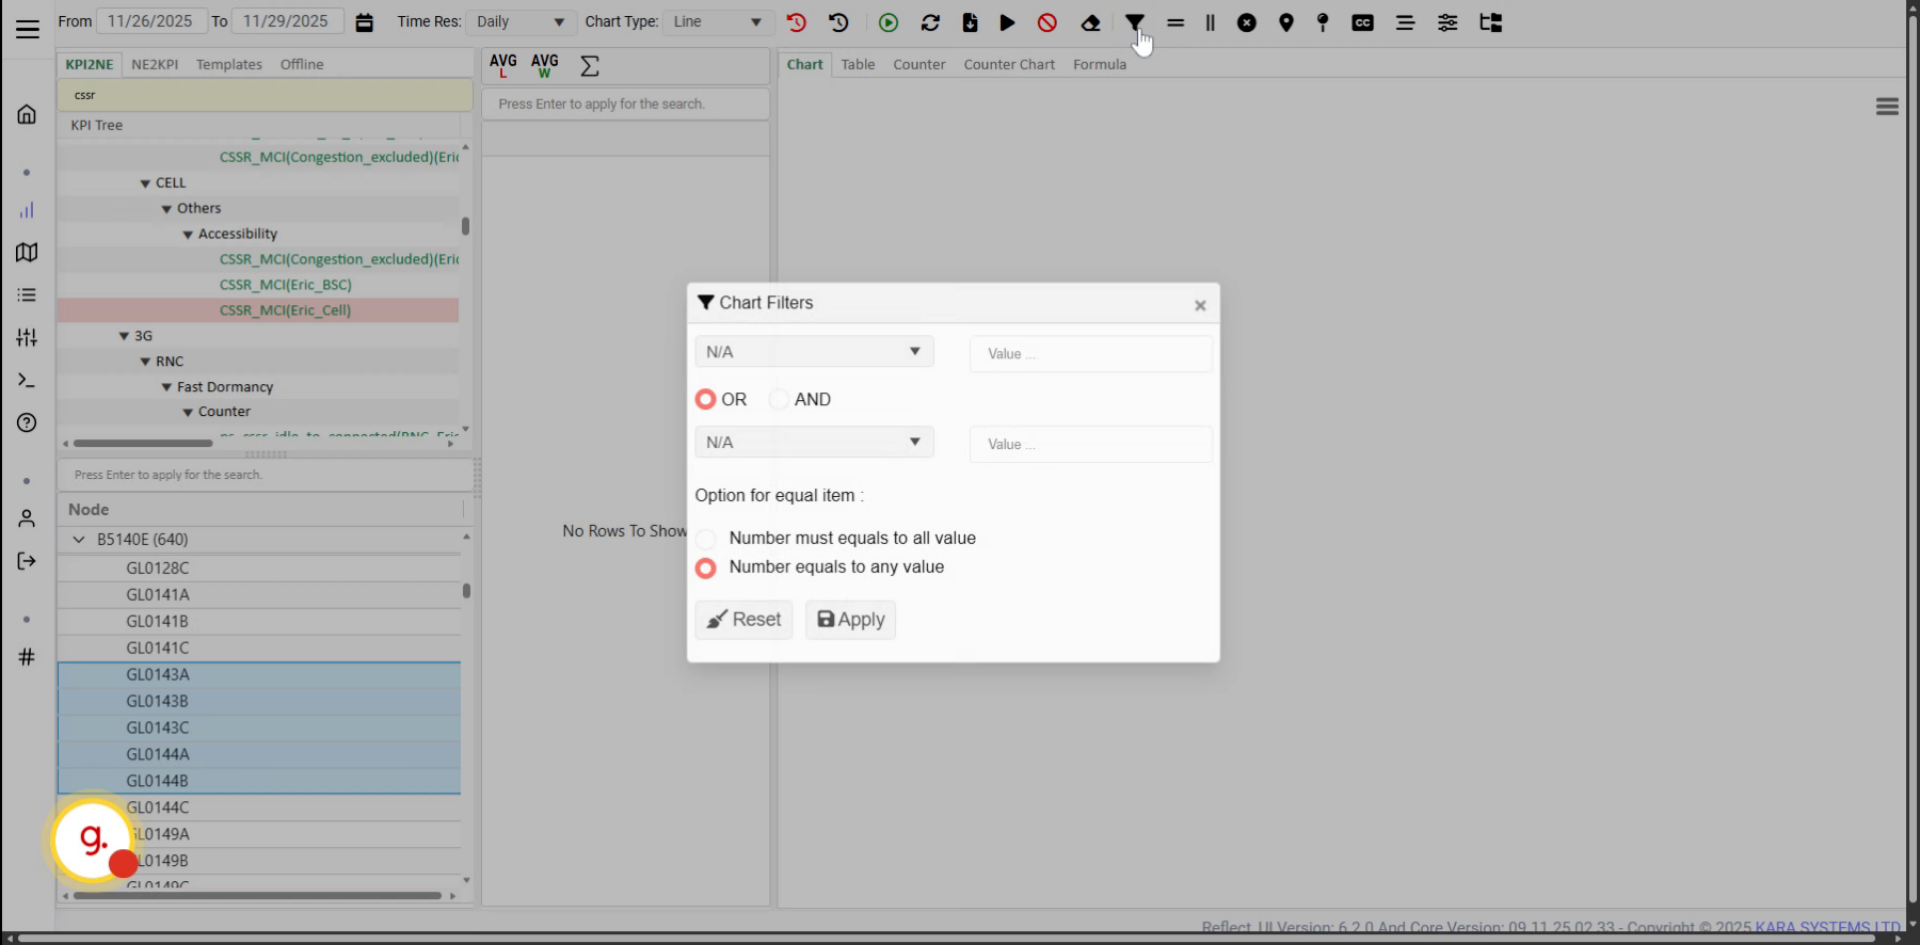This screenshot has width=1920, height=945.
Task: Open the hamburger main menu
Action: coord(27,29)
